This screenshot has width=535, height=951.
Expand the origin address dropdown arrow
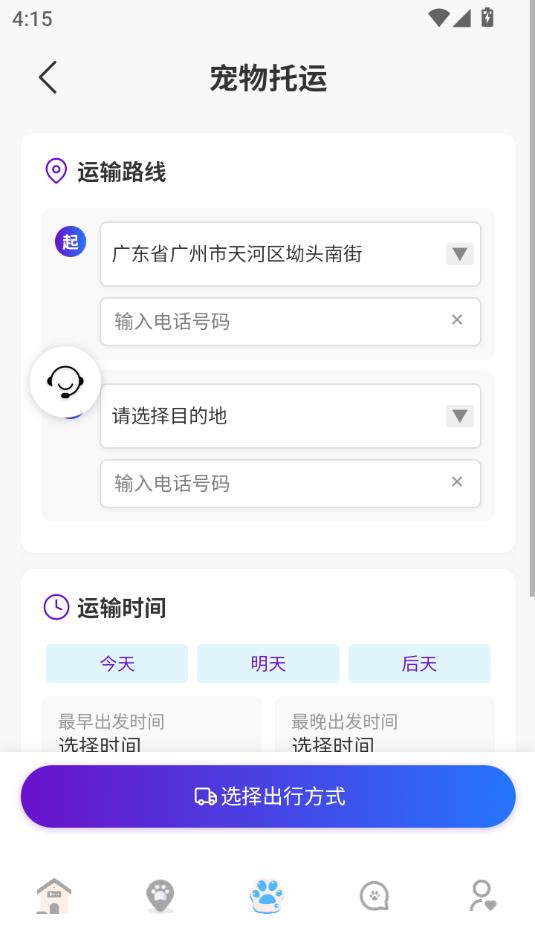(460, 254)
